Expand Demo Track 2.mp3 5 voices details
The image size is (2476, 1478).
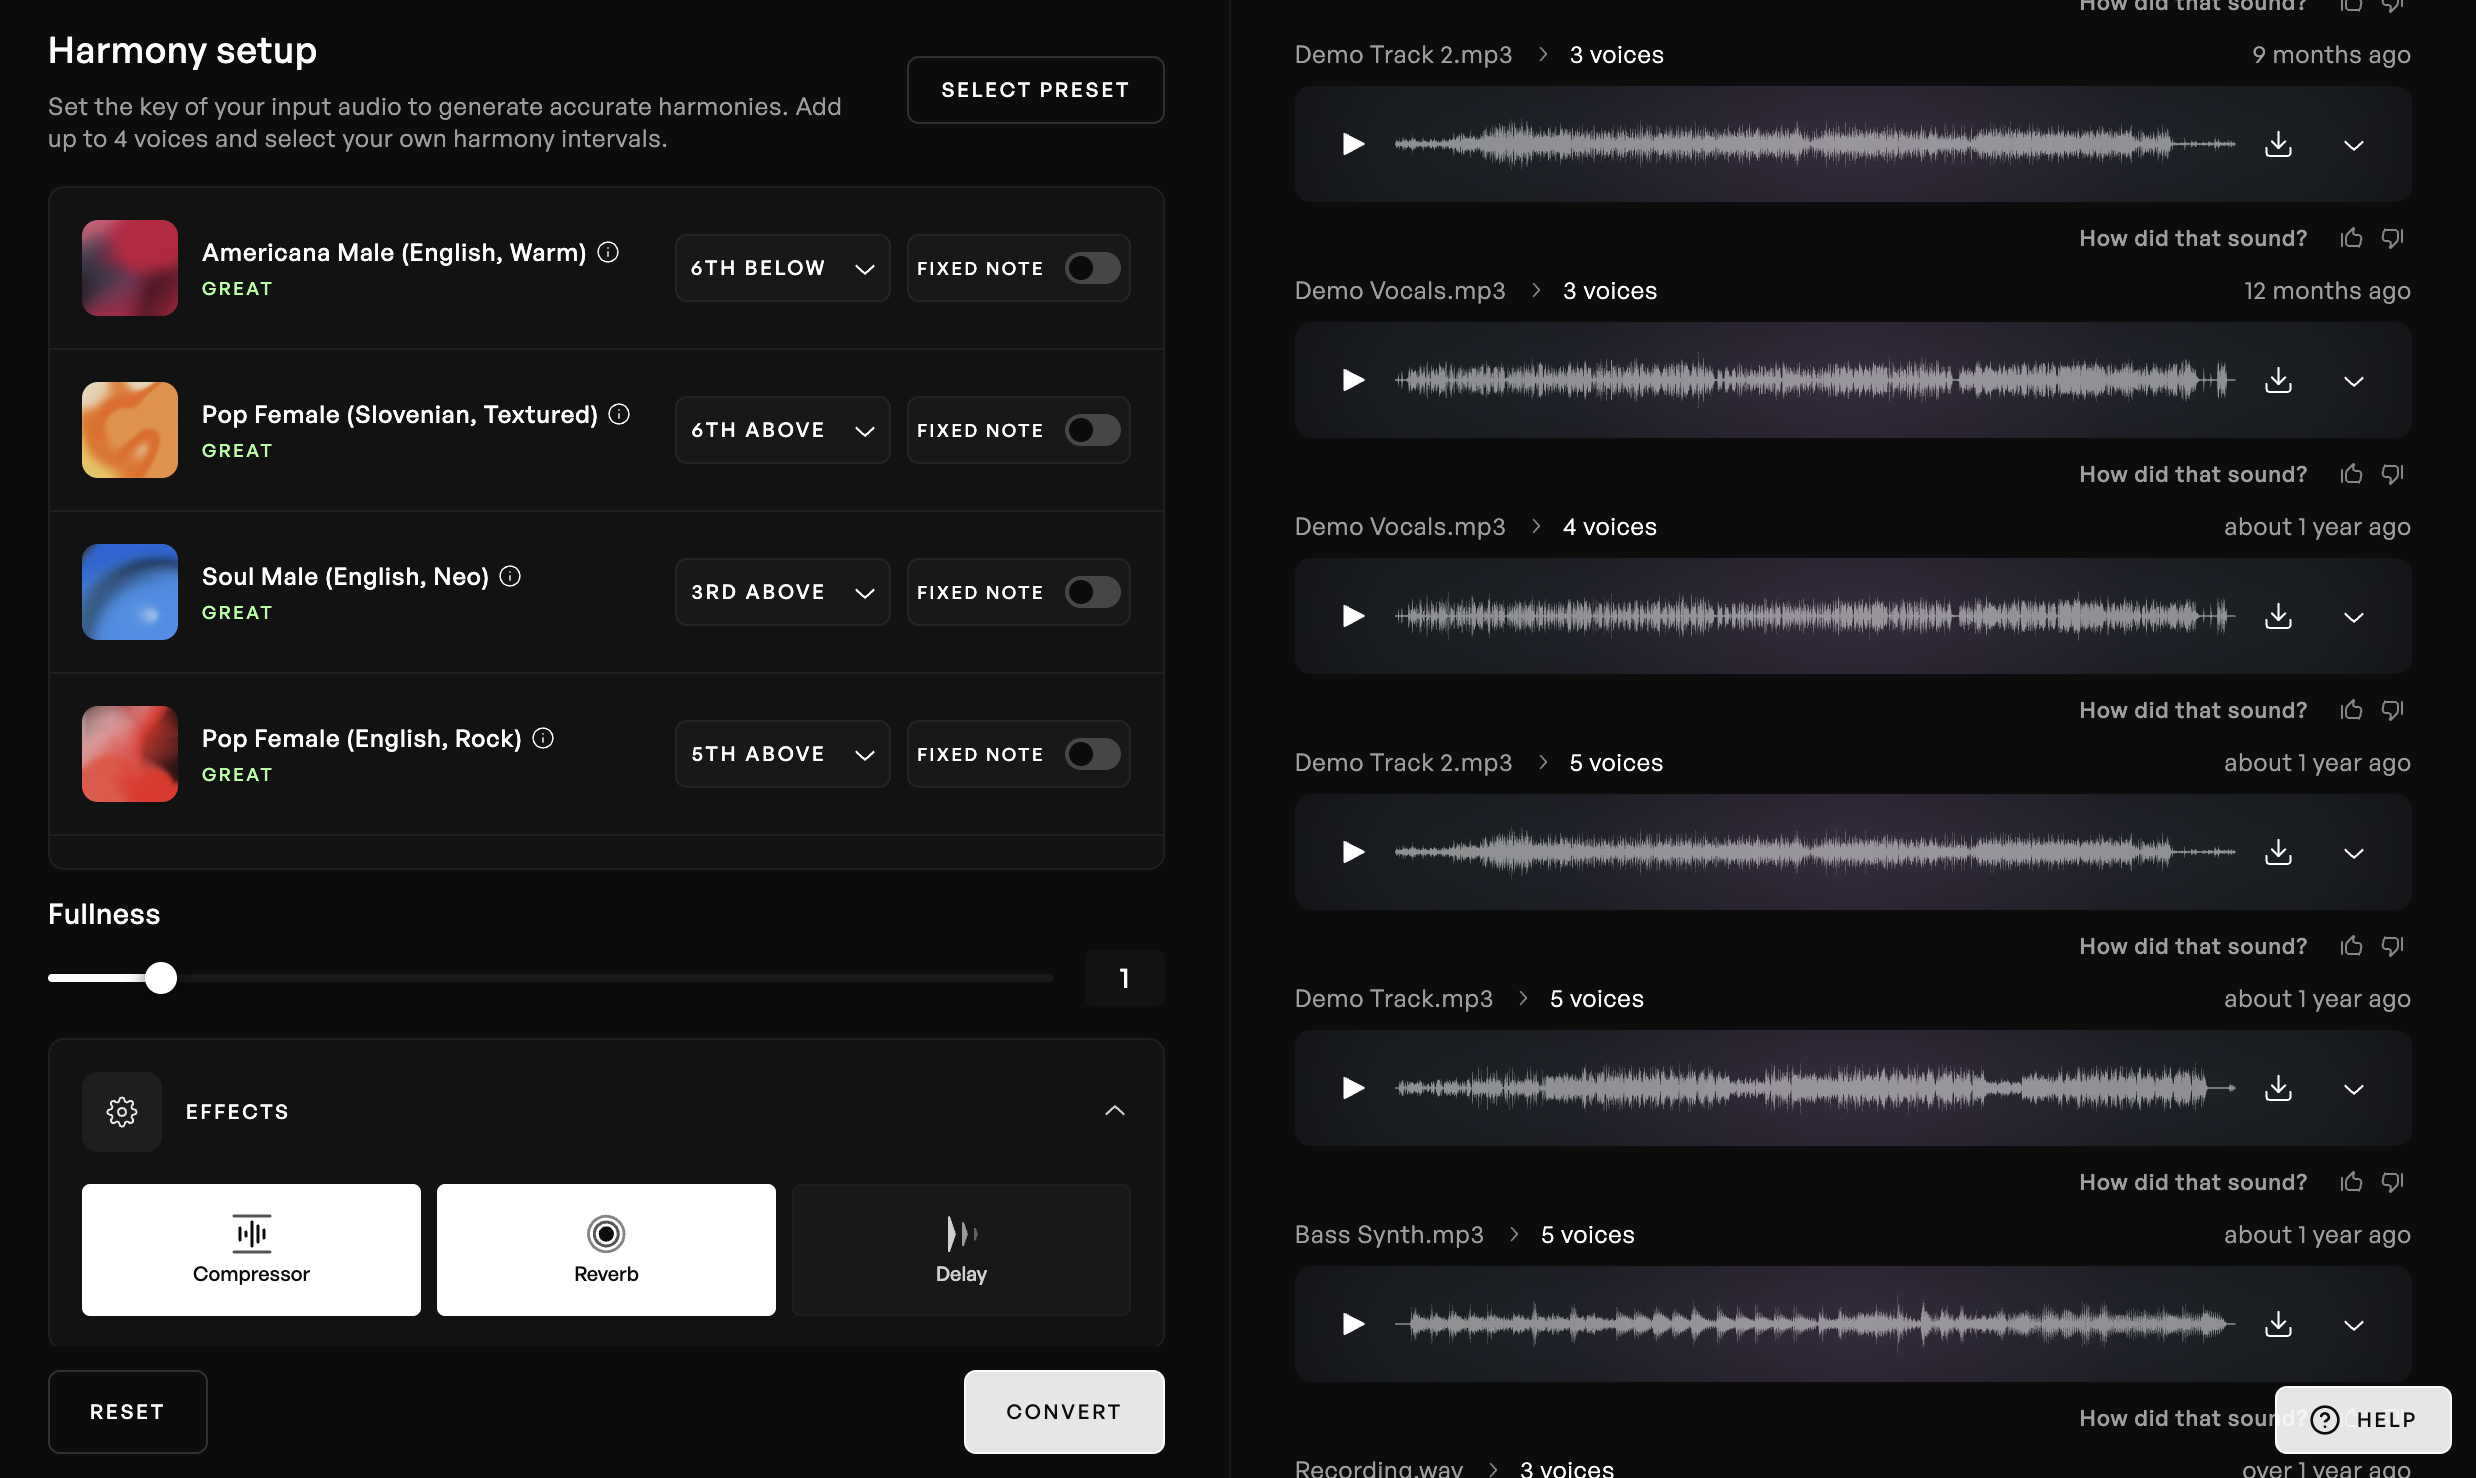2354,854
